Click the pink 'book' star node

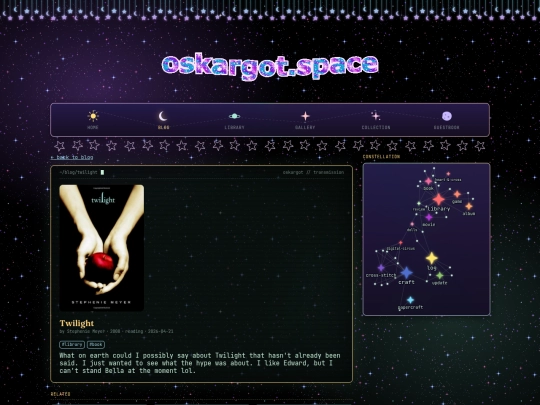tap(428, 181)
